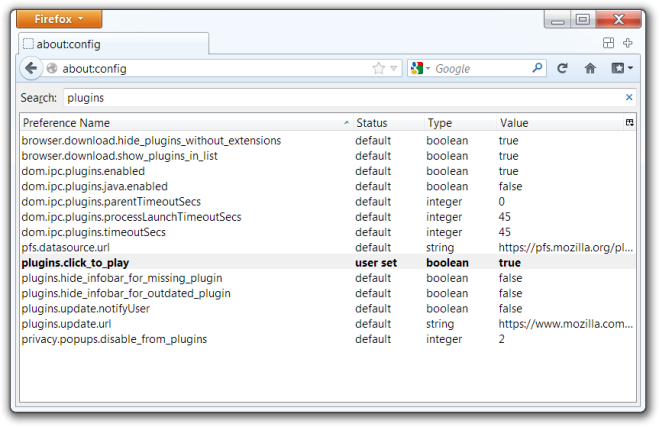The height and width of the screenshot is (427, 660).
Task: Minimize the Firefox window
Action: [x=558, y=19]
